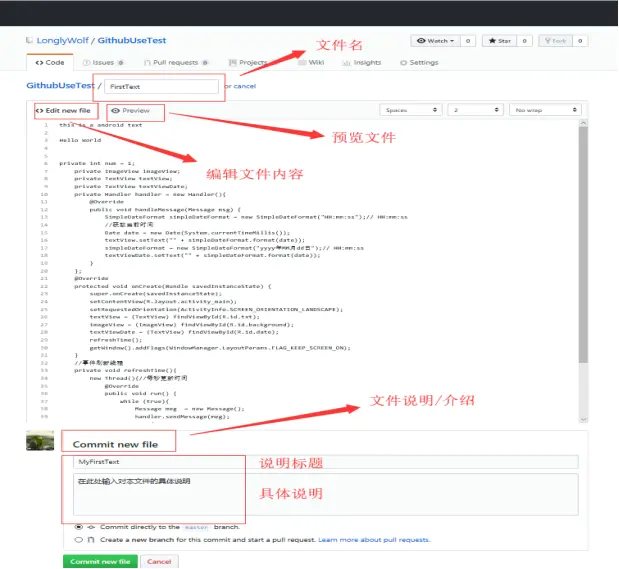Select Create a new branch radio option
The image size is (619, 569).
click(x=79, y=539)
